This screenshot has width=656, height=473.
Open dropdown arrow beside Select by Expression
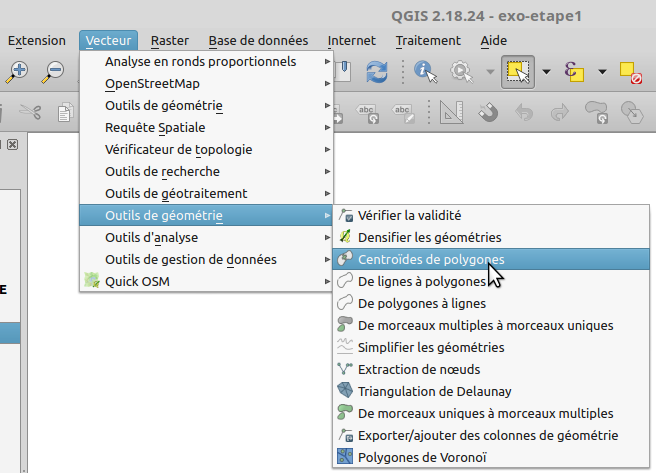click(602, 72)
